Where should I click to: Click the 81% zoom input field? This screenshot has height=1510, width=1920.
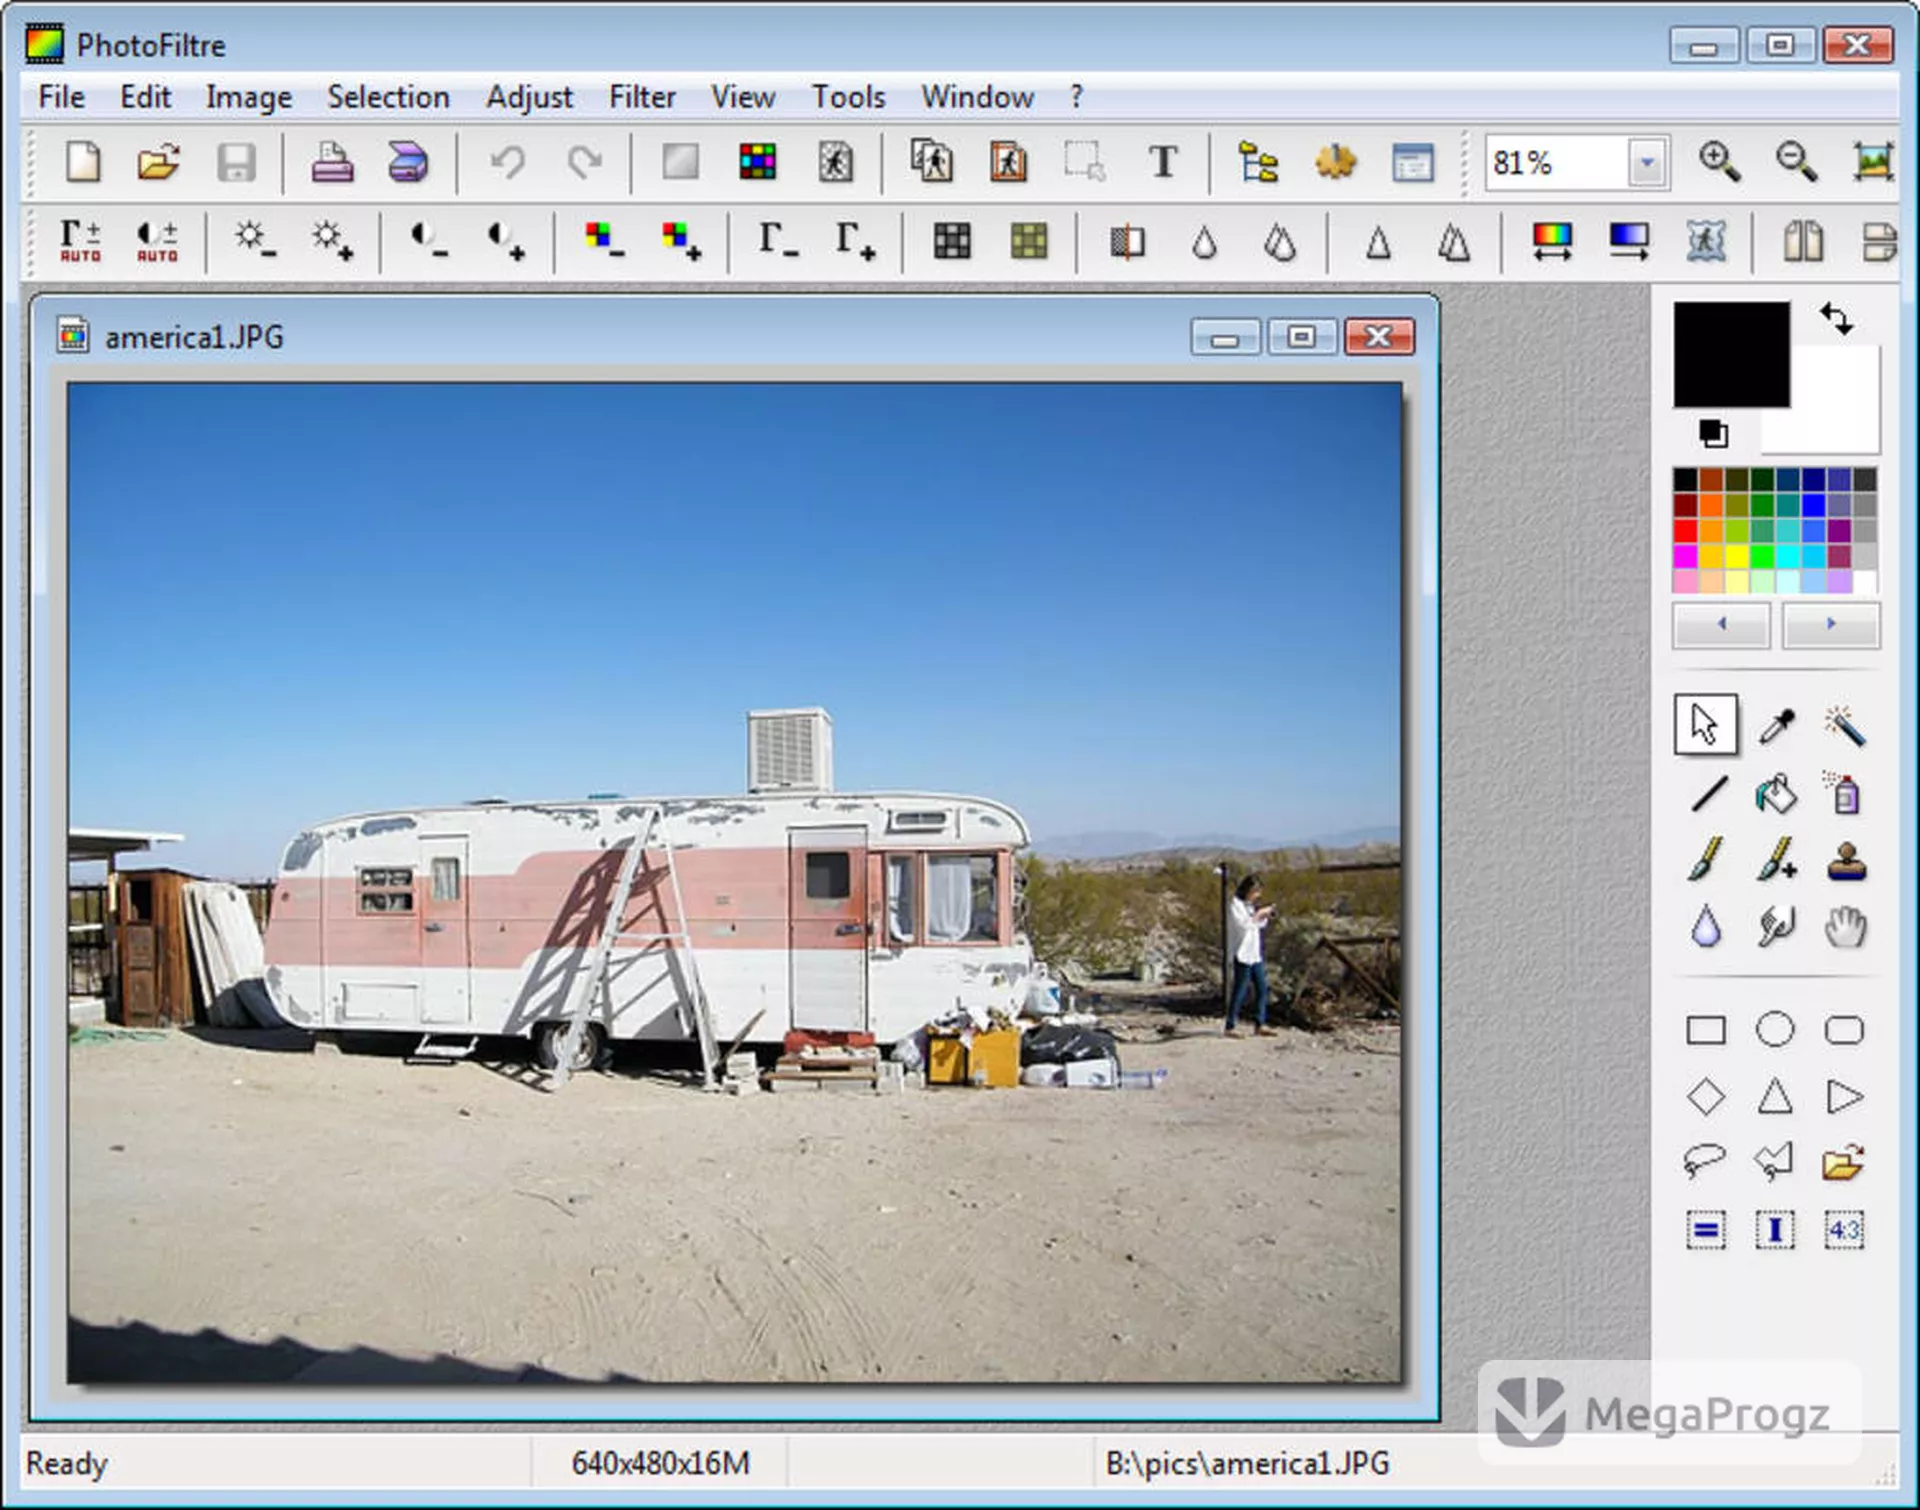click(x=1556, y=163)
